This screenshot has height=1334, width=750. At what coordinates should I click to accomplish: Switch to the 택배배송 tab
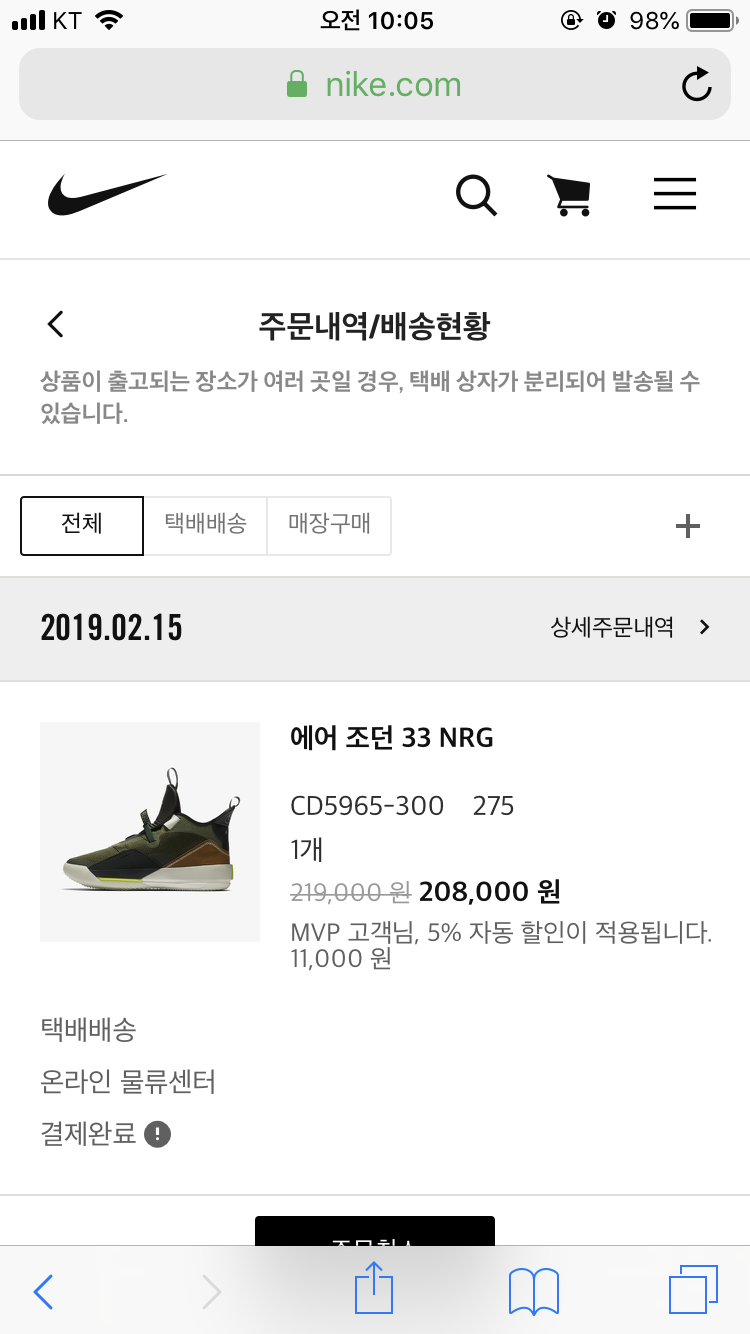coord(205,525)
